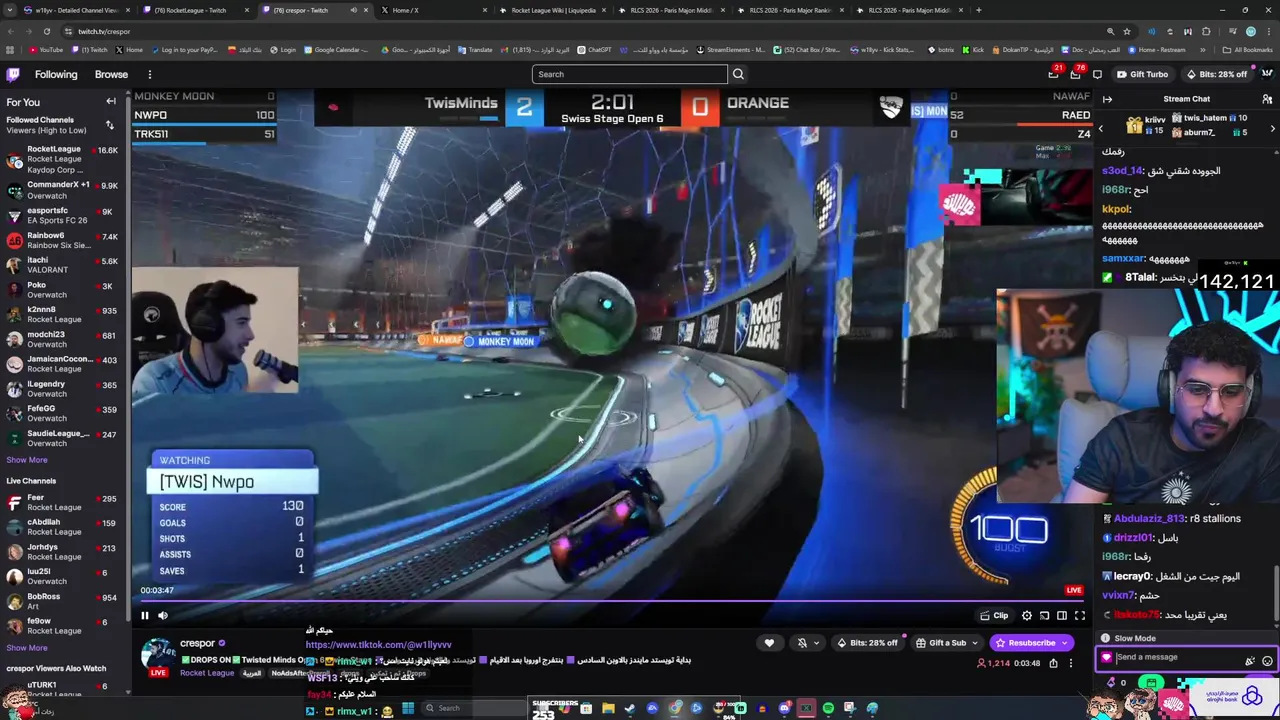
Task: Create a Clip of the stream
Action: click(994, 616)
